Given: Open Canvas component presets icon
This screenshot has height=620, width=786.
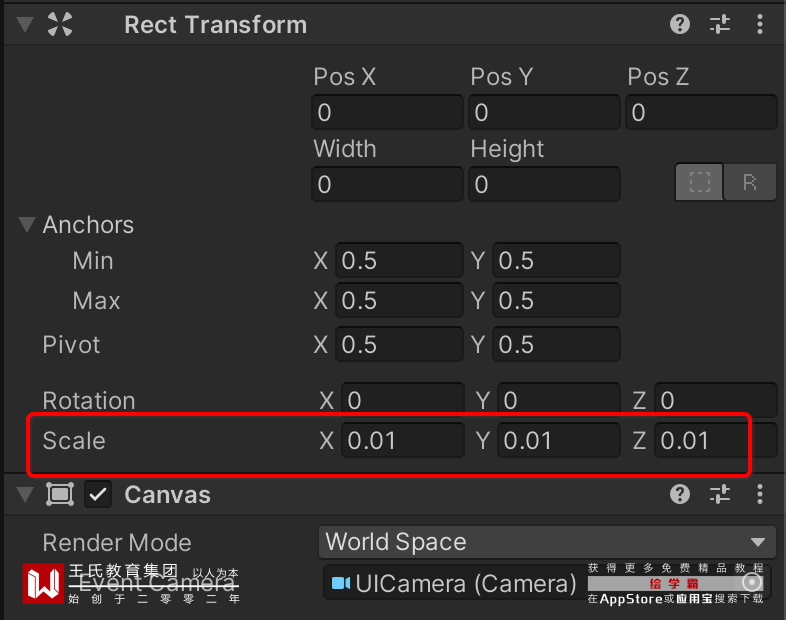Looking at the screenshot, I should 720,494.
